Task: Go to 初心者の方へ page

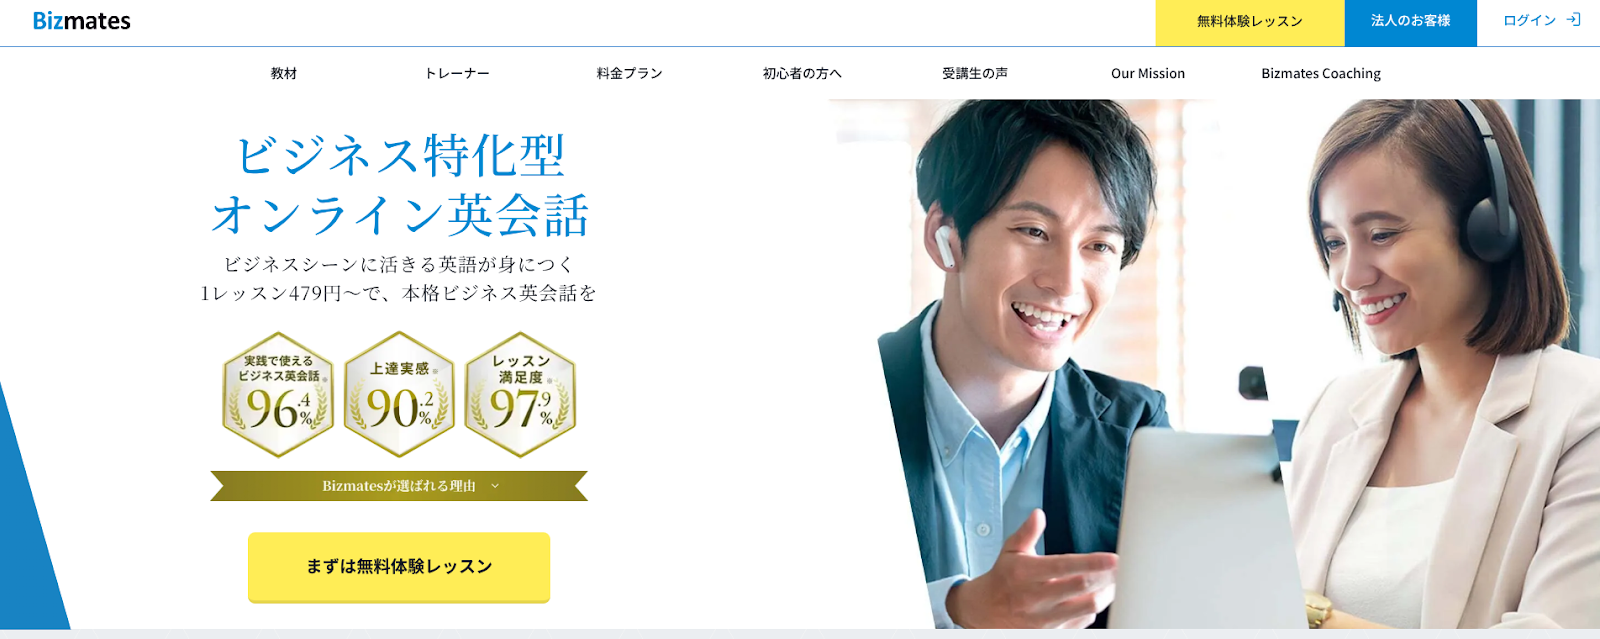Action: [802, 73]
